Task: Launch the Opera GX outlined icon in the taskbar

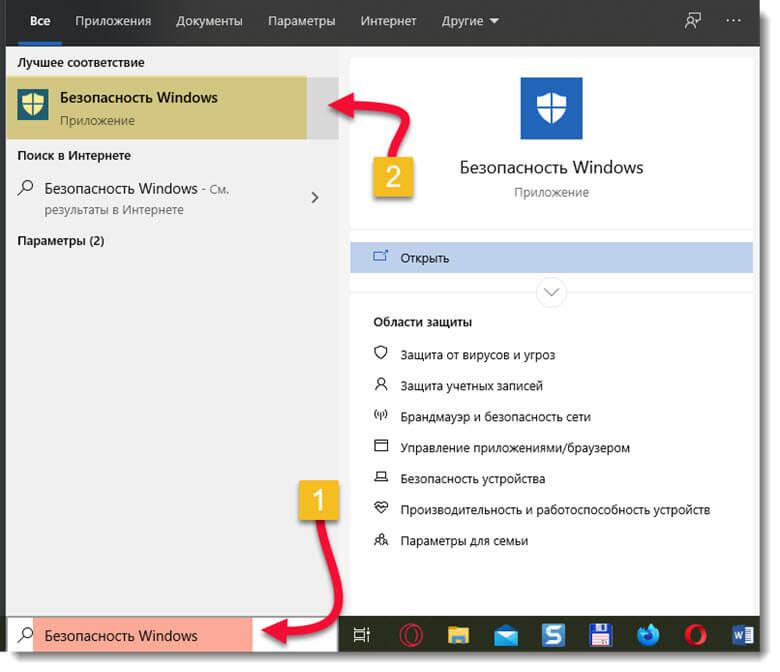Action: pyautogui.click(x=411, y=635)
